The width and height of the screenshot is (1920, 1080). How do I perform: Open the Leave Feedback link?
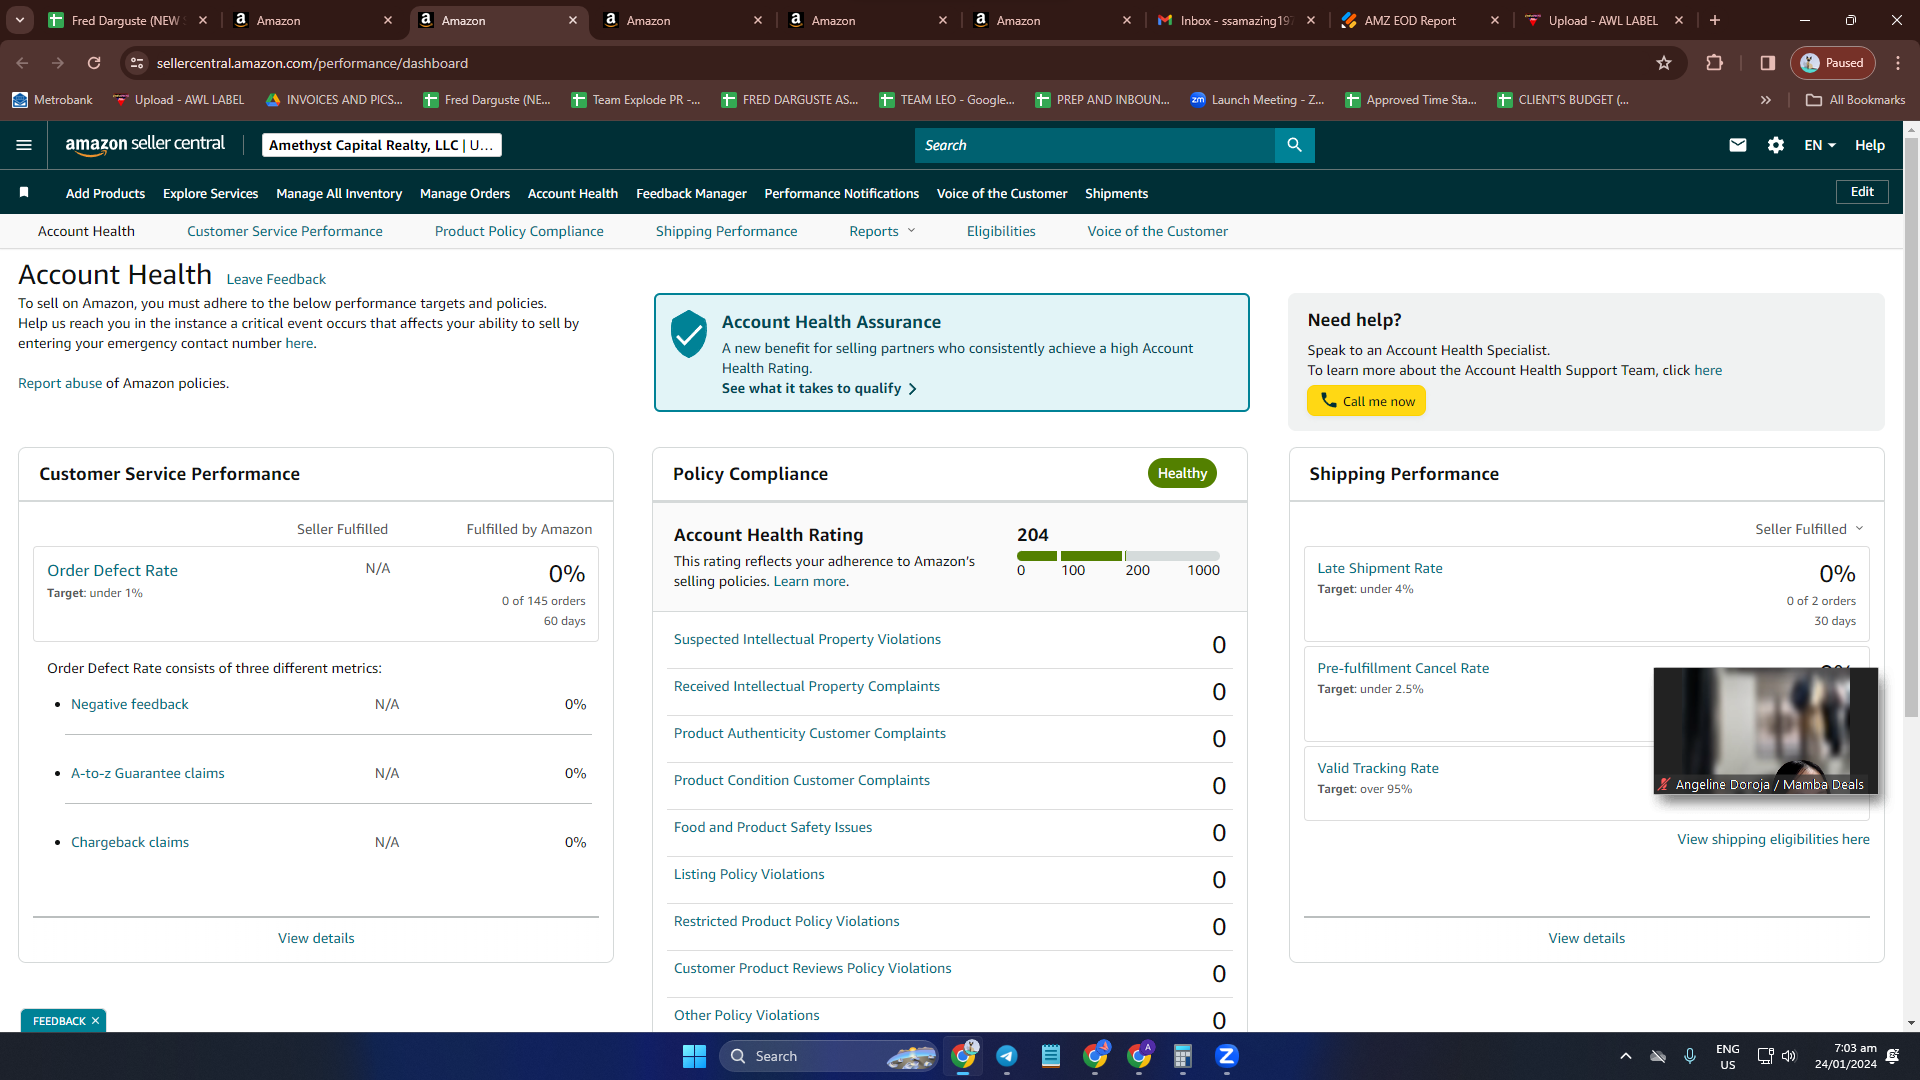(x=276, y=279)
